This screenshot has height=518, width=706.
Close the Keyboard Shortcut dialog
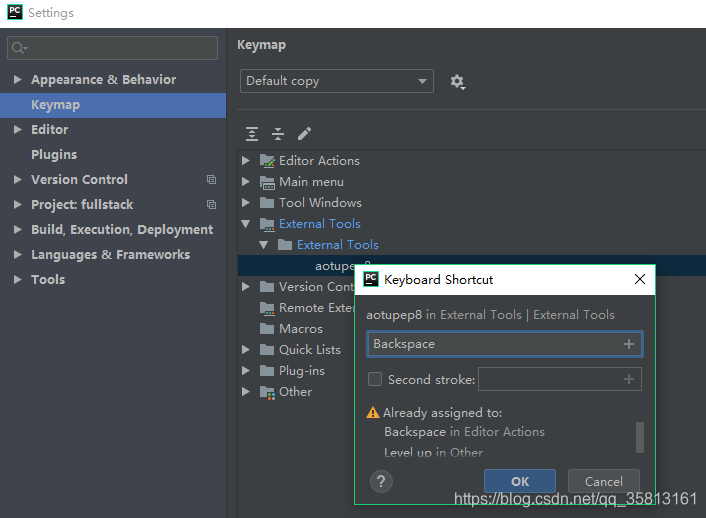[x=640, y=279]
